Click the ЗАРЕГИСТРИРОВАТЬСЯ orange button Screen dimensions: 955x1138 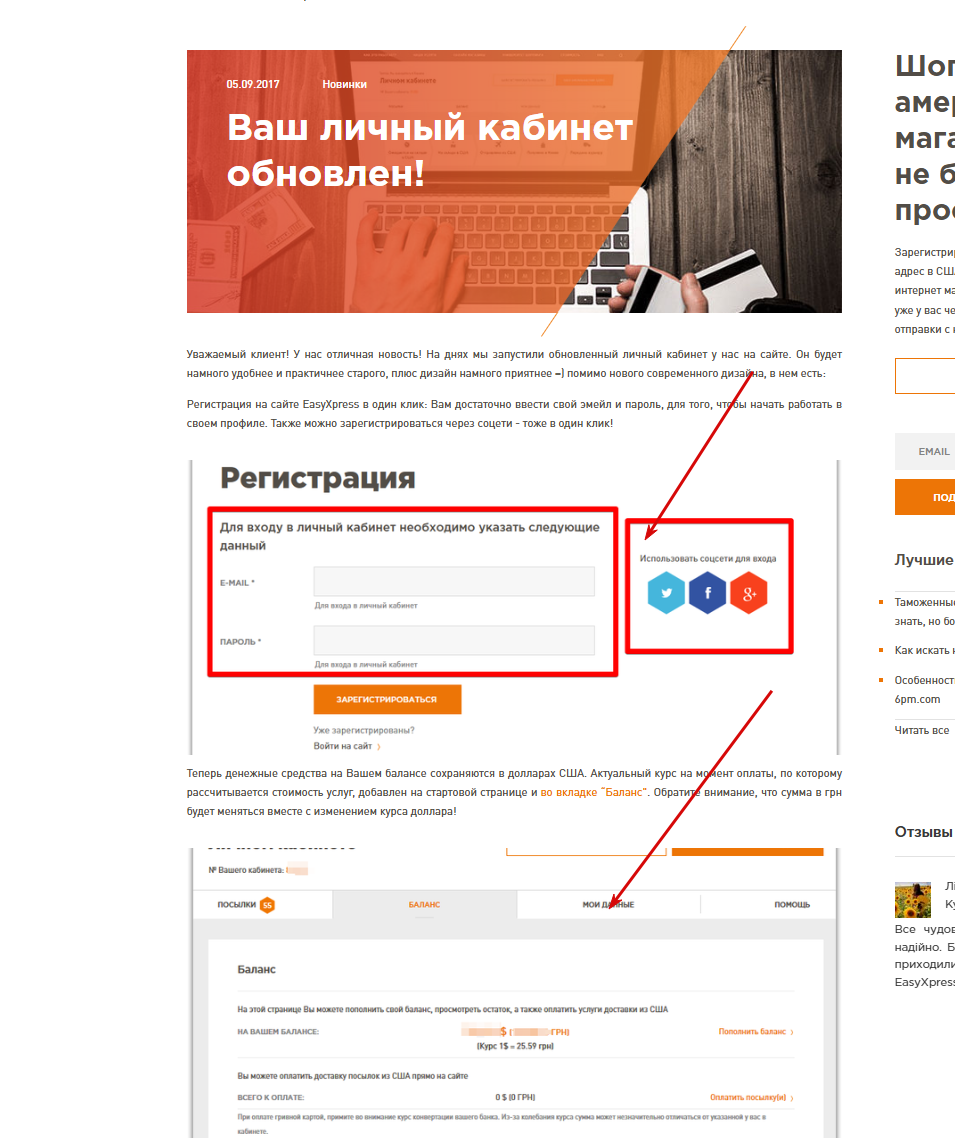[x=388, y=700]
